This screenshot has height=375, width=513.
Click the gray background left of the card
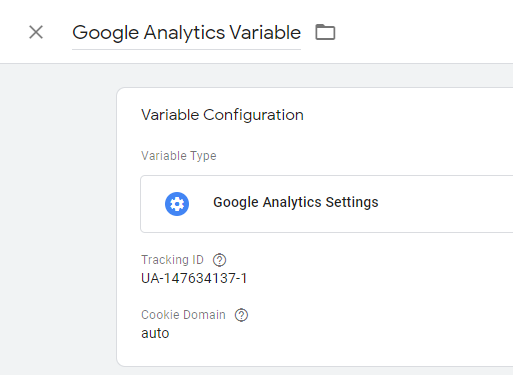coord(58,217)
